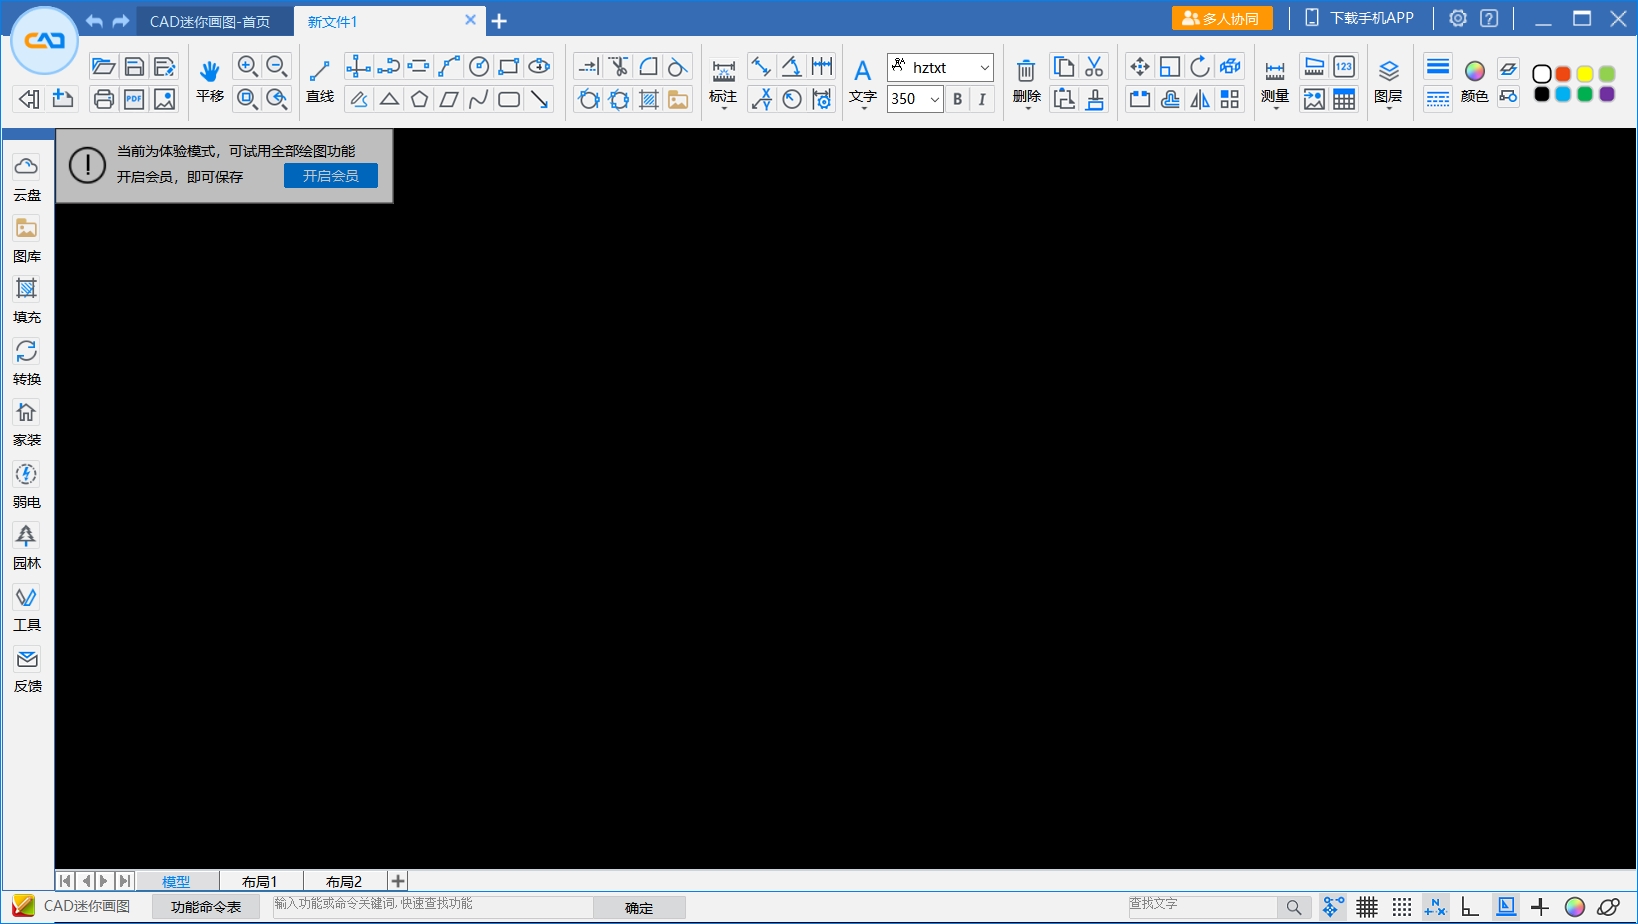Insert a table with the grid icon

click(1344, 99)
